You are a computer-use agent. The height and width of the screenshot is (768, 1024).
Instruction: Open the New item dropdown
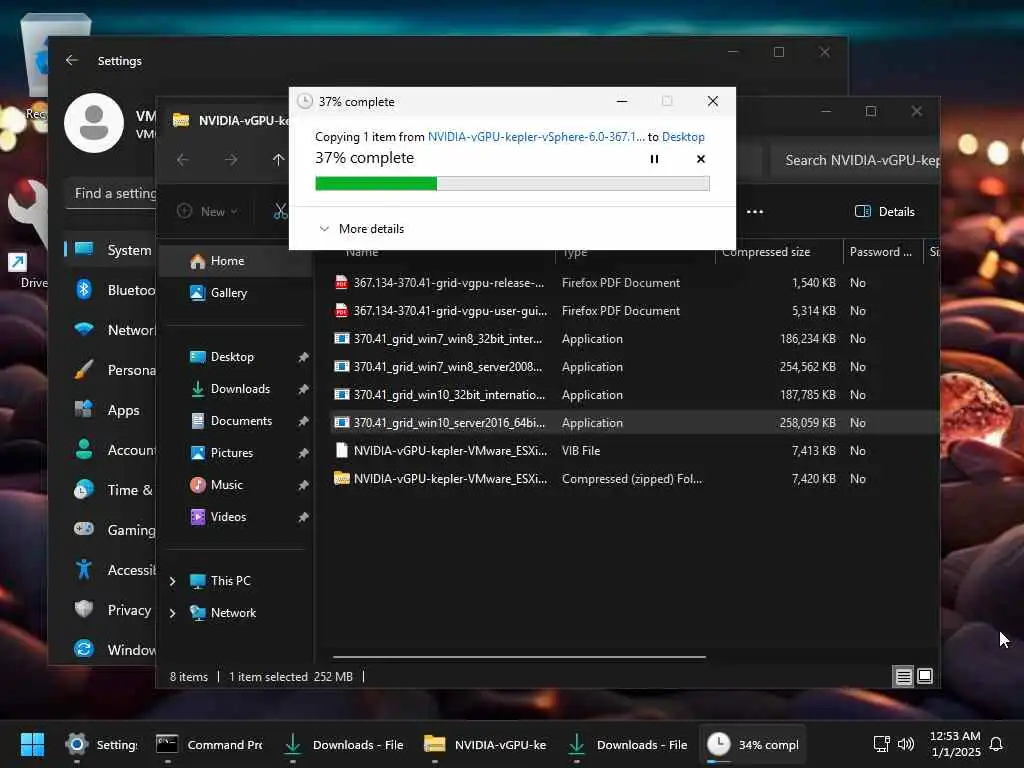(208, 212)
